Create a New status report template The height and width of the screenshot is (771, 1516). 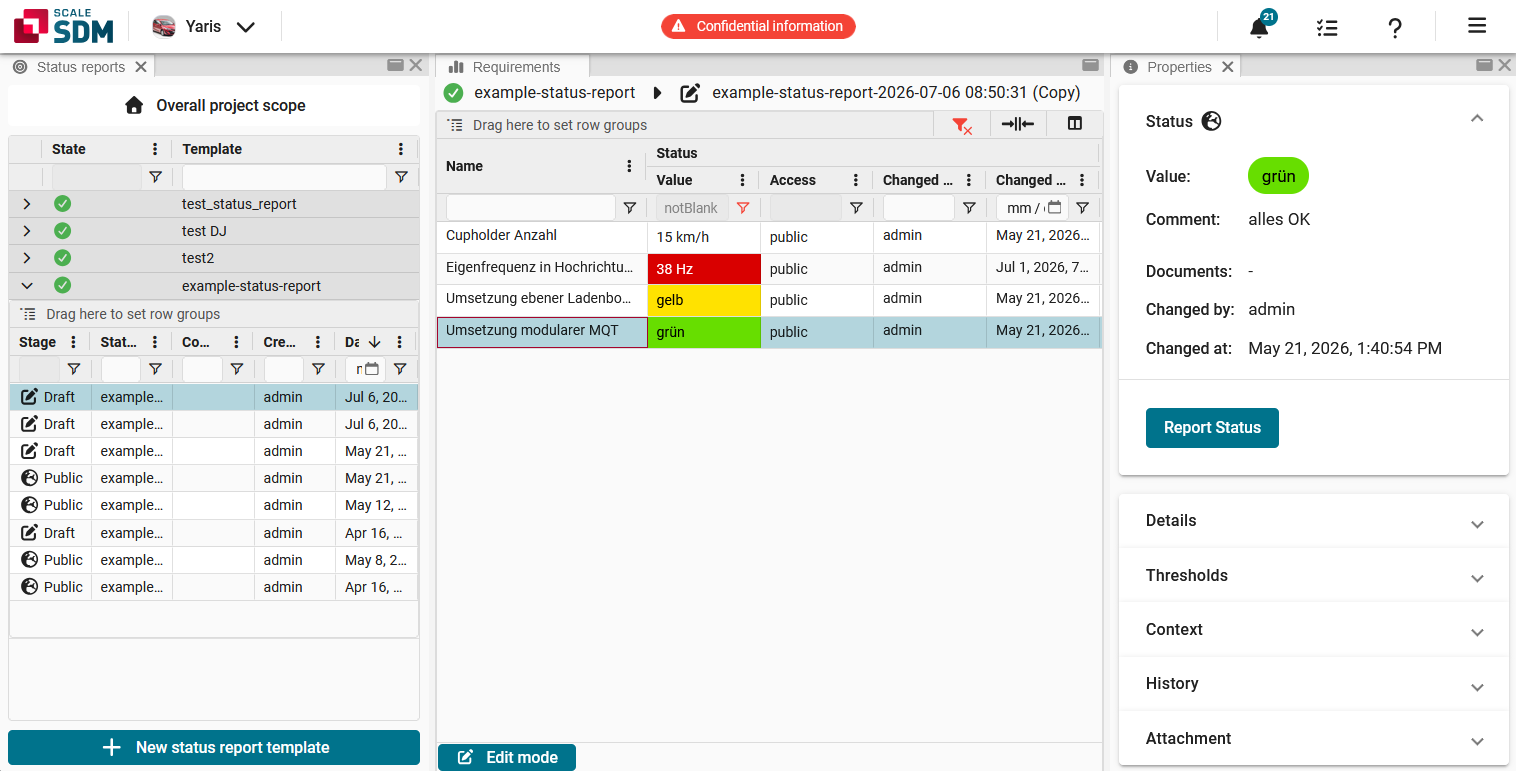tap(214, 747)
